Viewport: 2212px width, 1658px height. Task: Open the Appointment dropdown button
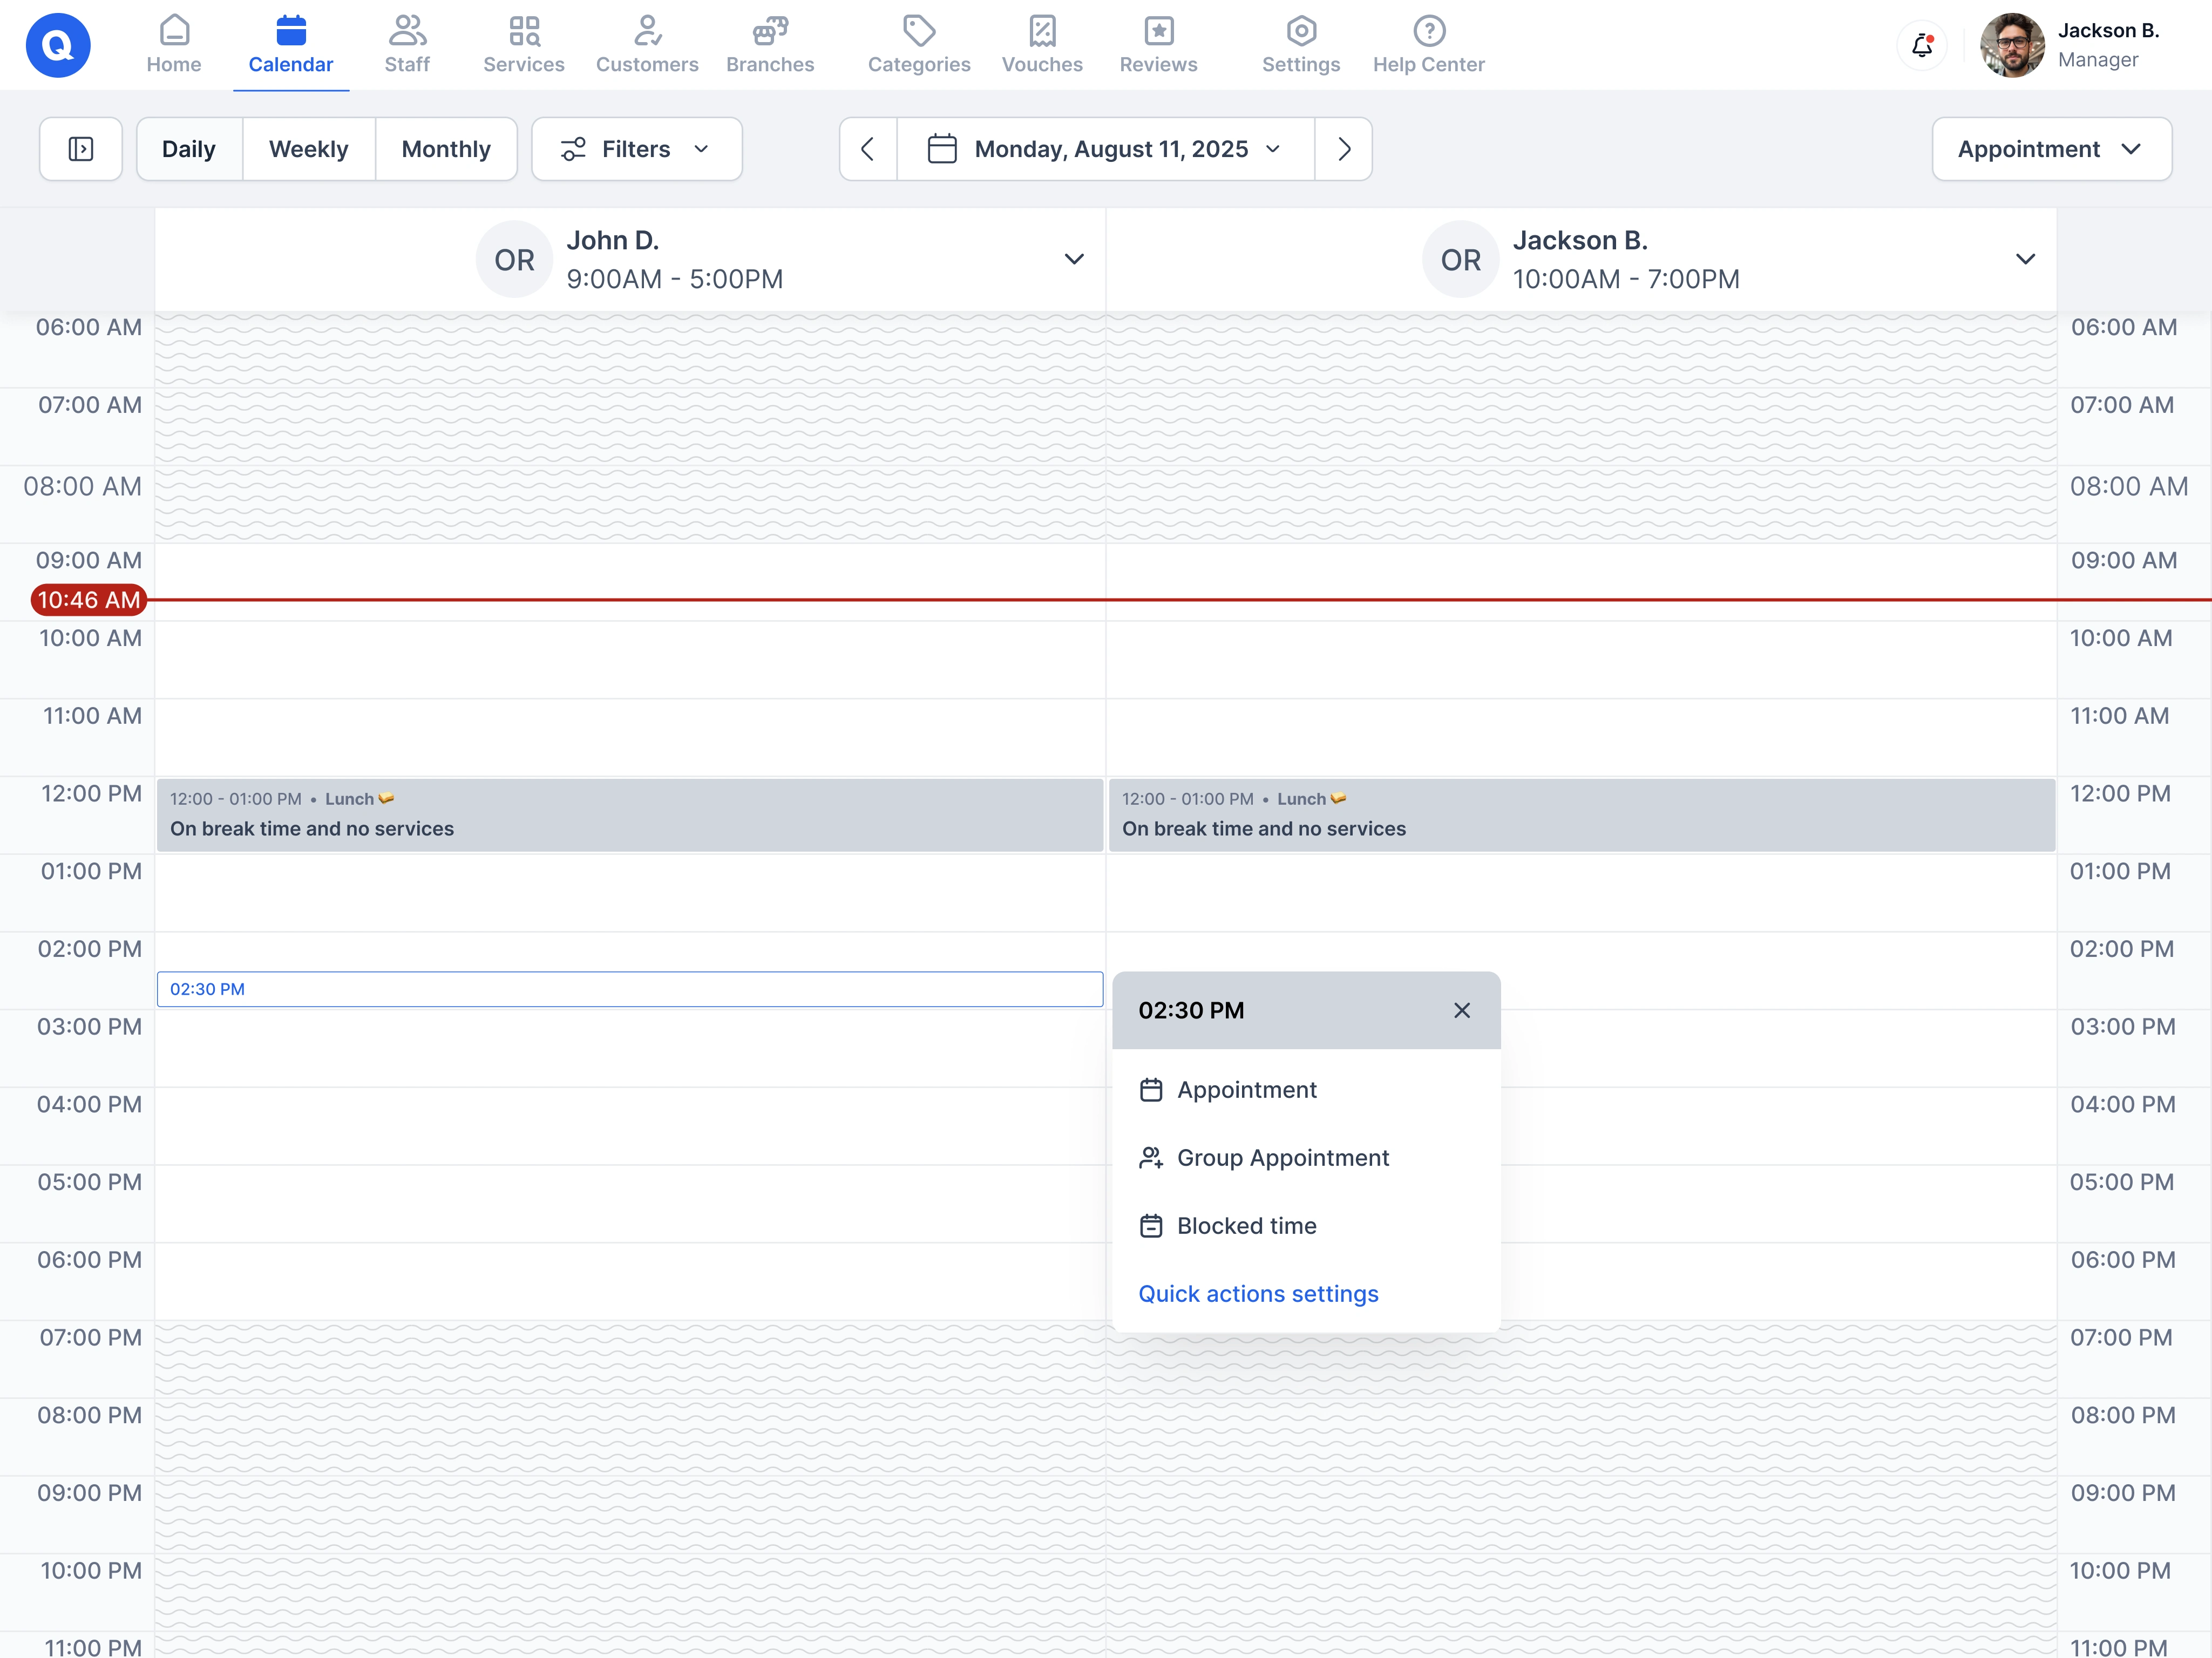2051,148
